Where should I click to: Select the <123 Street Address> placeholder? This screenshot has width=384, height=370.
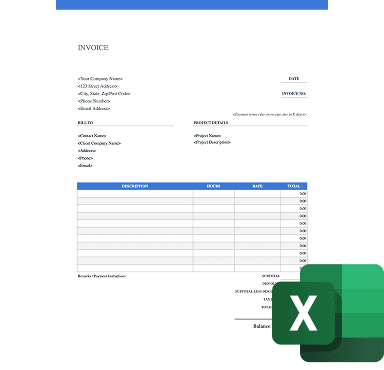tap(98, 86)
